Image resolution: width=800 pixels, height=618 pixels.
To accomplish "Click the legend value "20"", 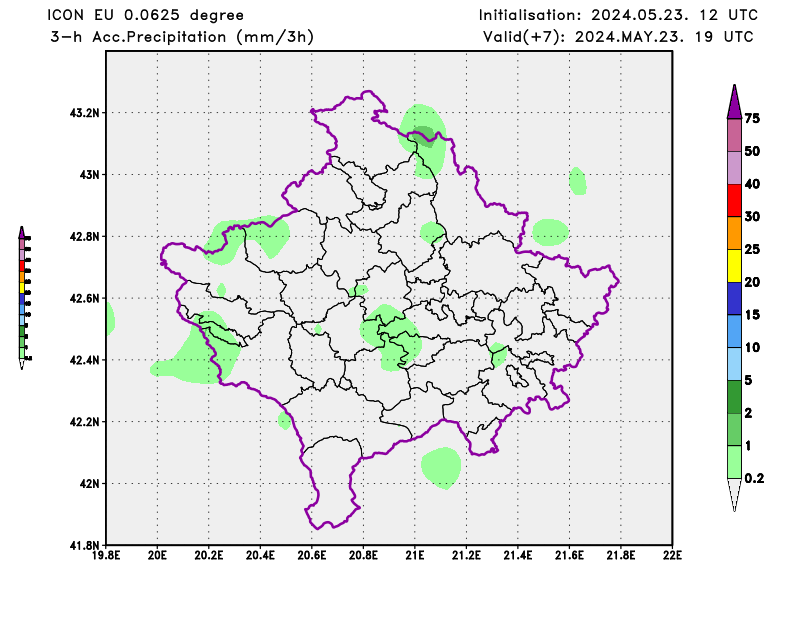I will point(752,282).
